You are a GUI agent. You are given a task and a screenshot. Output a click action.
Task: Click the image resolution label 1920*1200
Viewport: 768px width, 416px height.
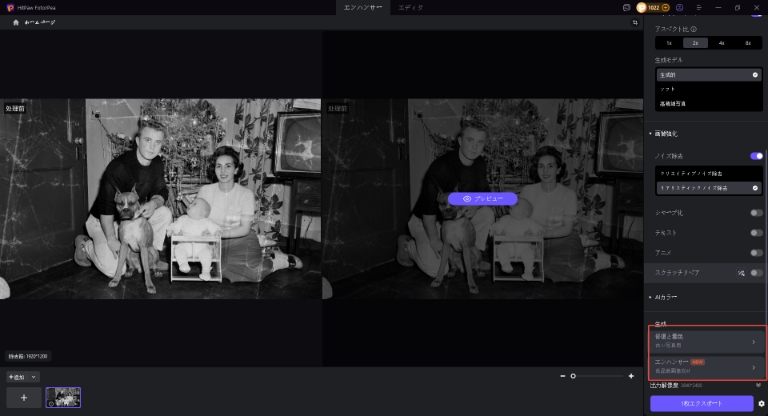[x=28, y=356]
